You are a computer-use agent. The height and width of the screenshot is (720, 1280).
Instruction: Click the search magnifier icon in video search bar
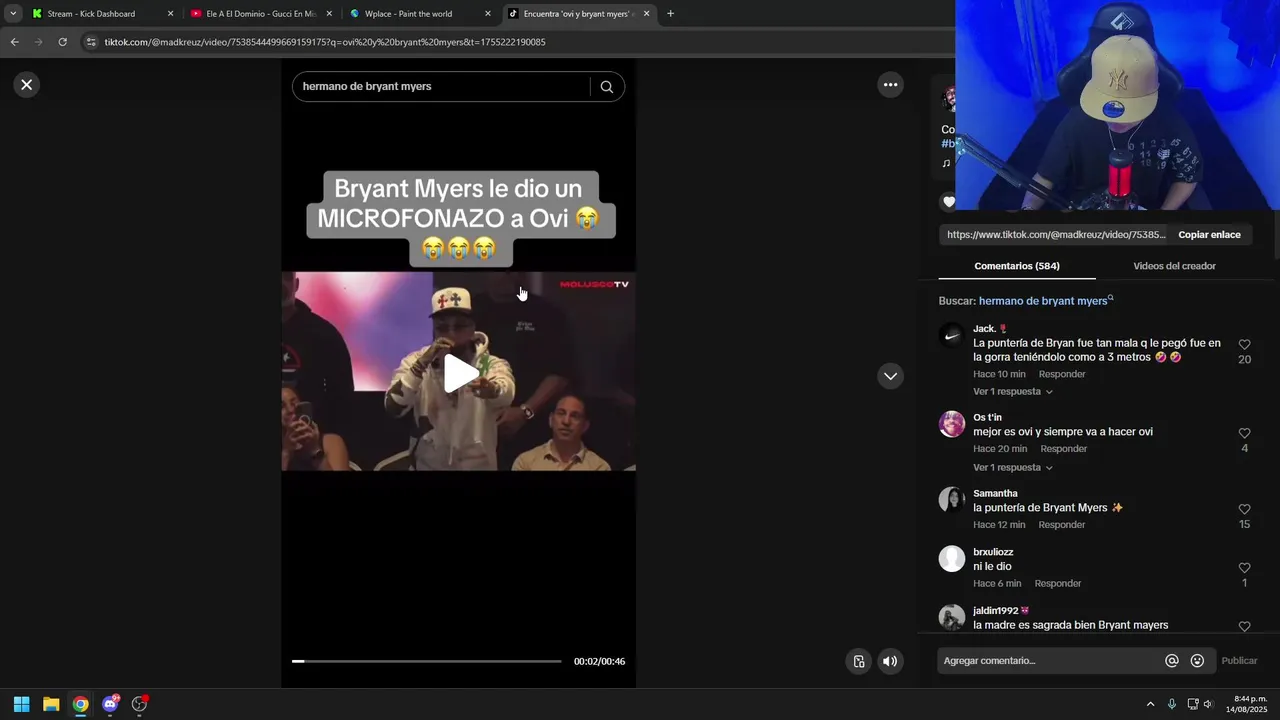coord(606,87)
